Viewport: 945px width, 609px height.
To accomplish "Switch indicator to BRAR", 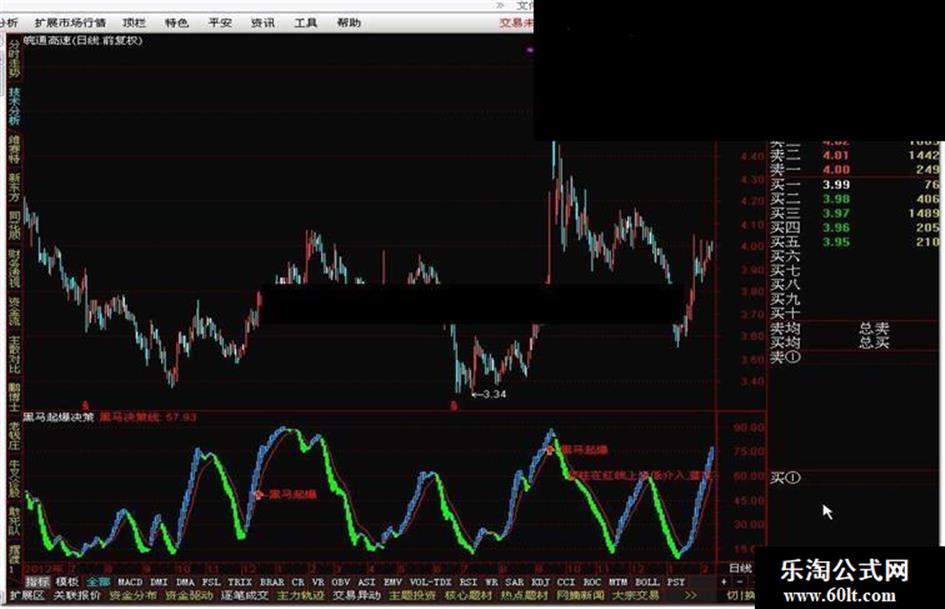I will (x=272, y=582).
